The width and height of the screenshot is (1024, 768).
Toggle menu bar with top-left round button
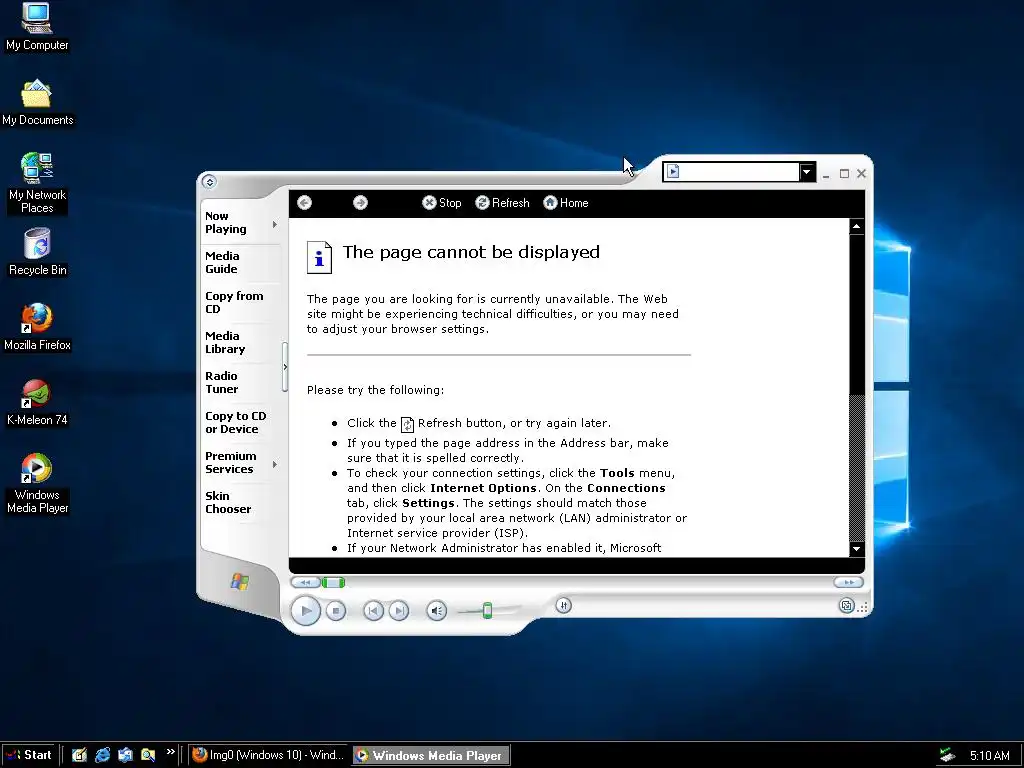[209, 182]
